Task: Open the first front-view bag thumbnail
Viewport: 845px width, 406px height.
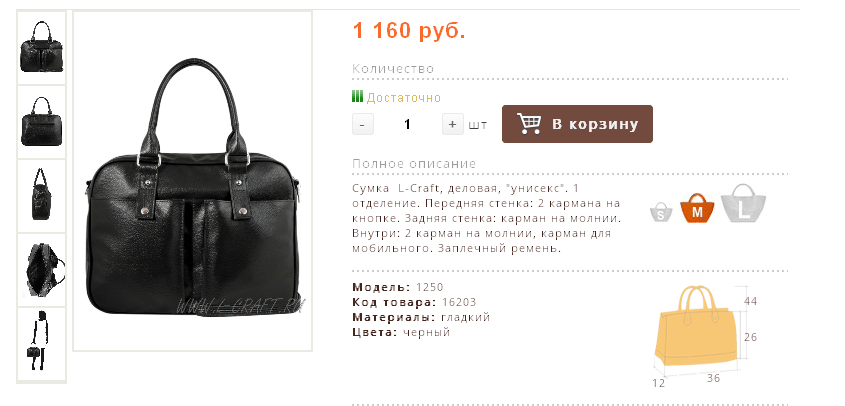Action: click(x=41, y=47)
